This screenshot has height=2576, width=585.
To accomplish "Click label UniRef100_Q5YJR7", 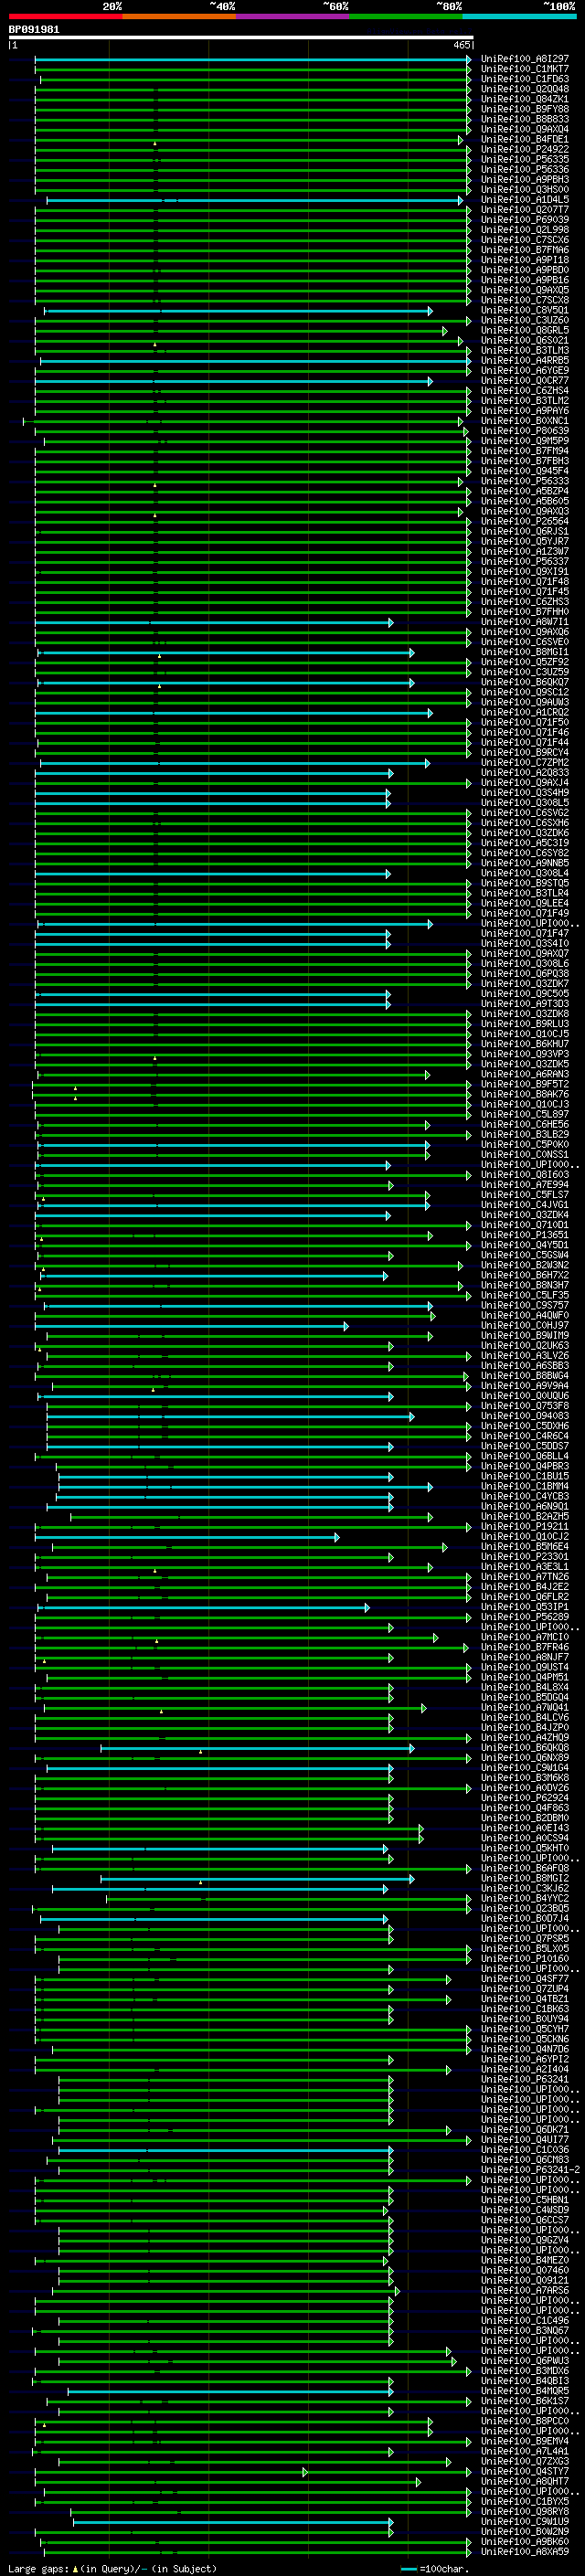I will [x=524, y=542].
